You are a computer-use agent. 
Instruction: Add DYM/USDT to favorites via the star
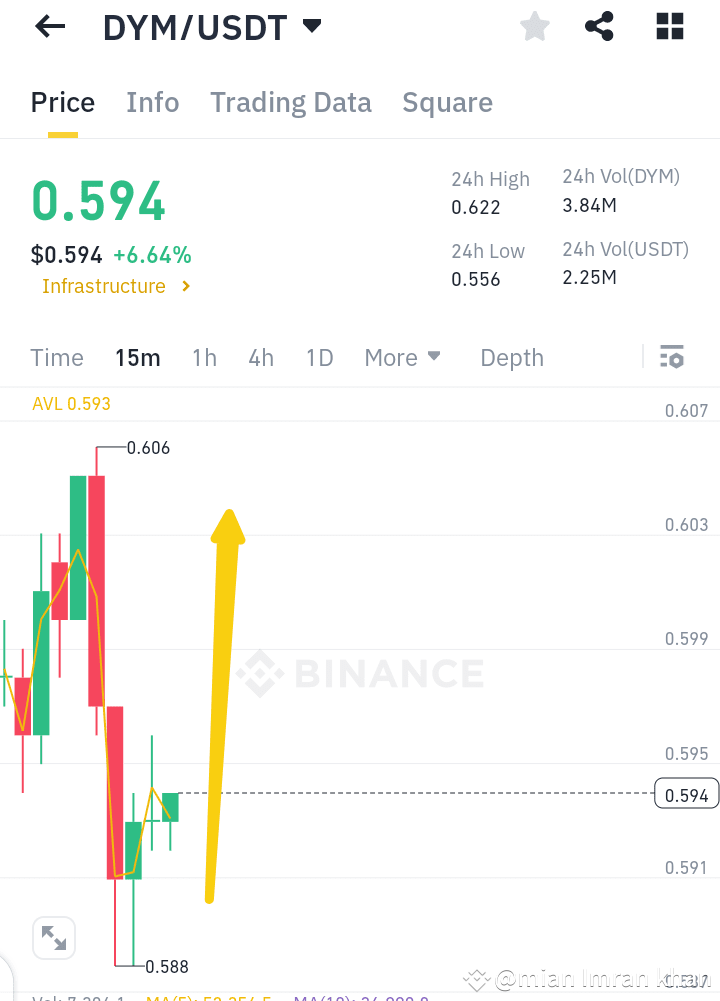point(534,26)
